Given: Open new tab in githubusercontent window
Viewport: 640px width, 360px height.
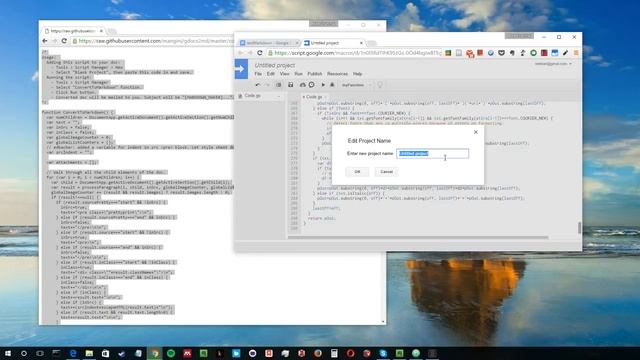Looking at the screenshot, I should [111, 31].
